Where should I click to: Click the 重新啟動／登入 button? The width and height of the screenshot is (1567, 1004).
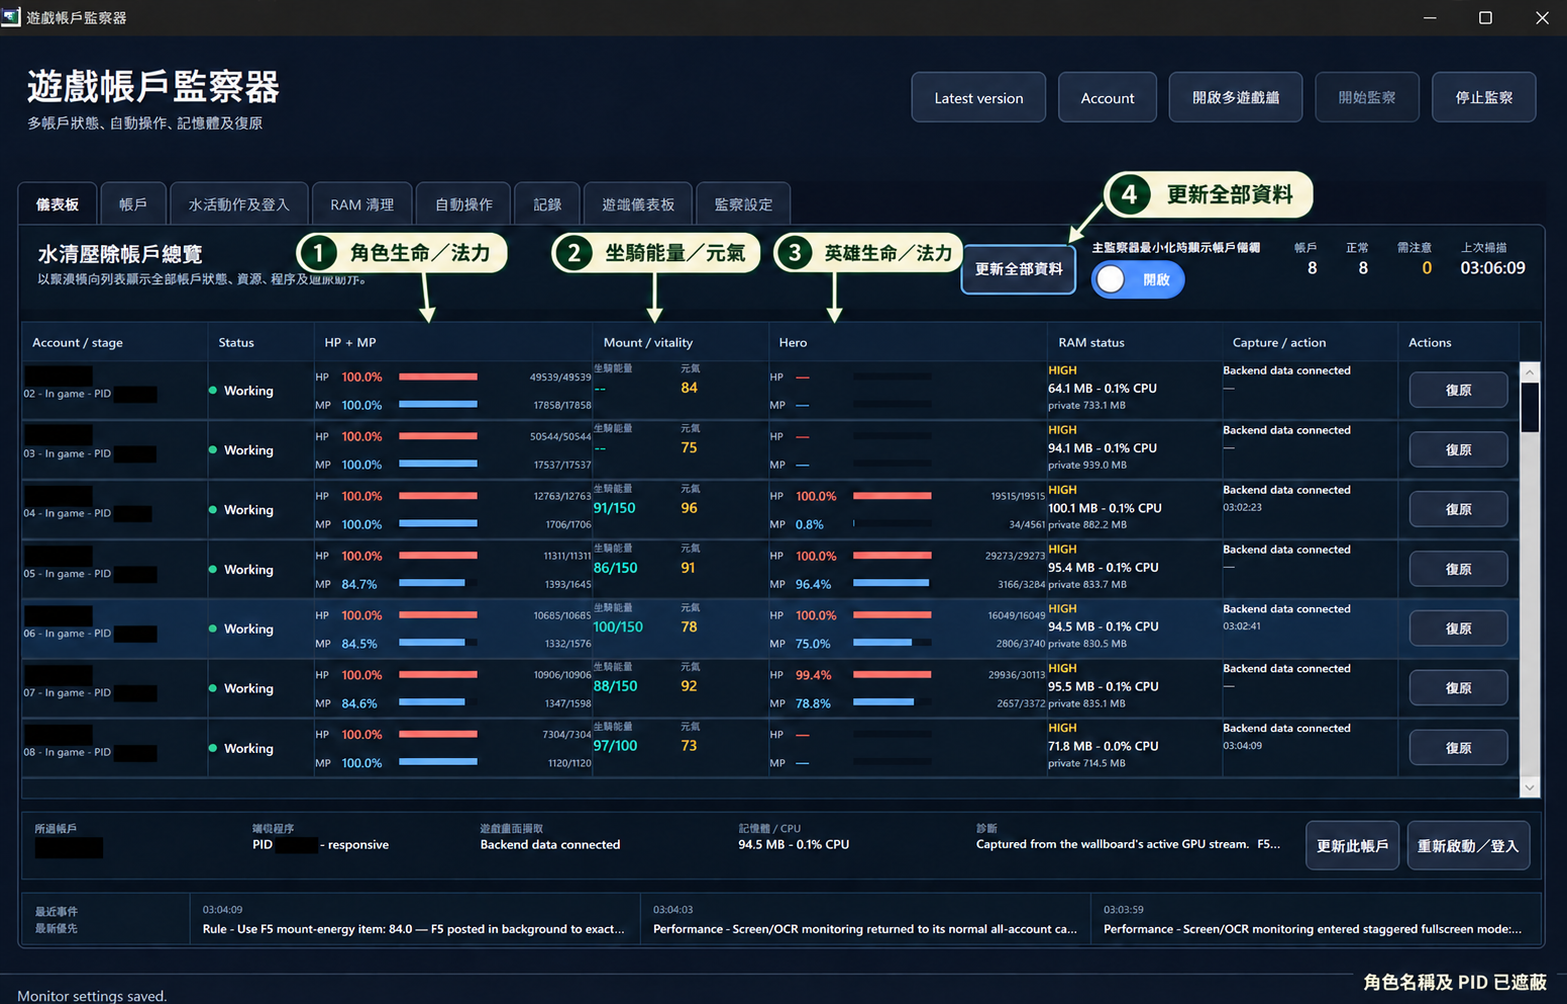[x=1468, y=846]
